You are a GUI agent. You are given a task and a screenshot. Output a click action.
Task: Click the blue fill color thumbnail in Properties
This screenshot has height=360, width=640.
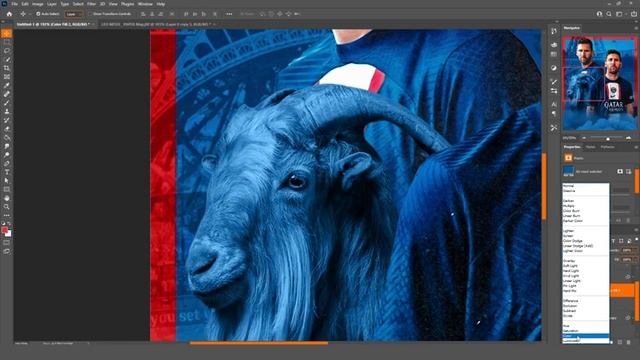coord(568,170)
